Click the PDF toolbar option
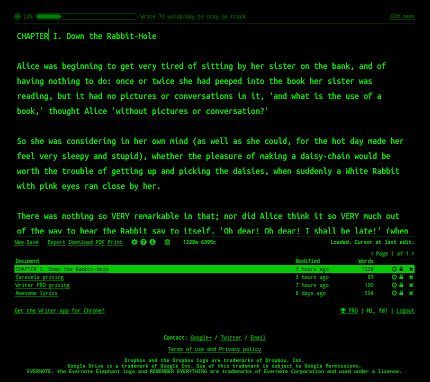The image size is (430, 382). pyautogui.click(x=100, y=242)
